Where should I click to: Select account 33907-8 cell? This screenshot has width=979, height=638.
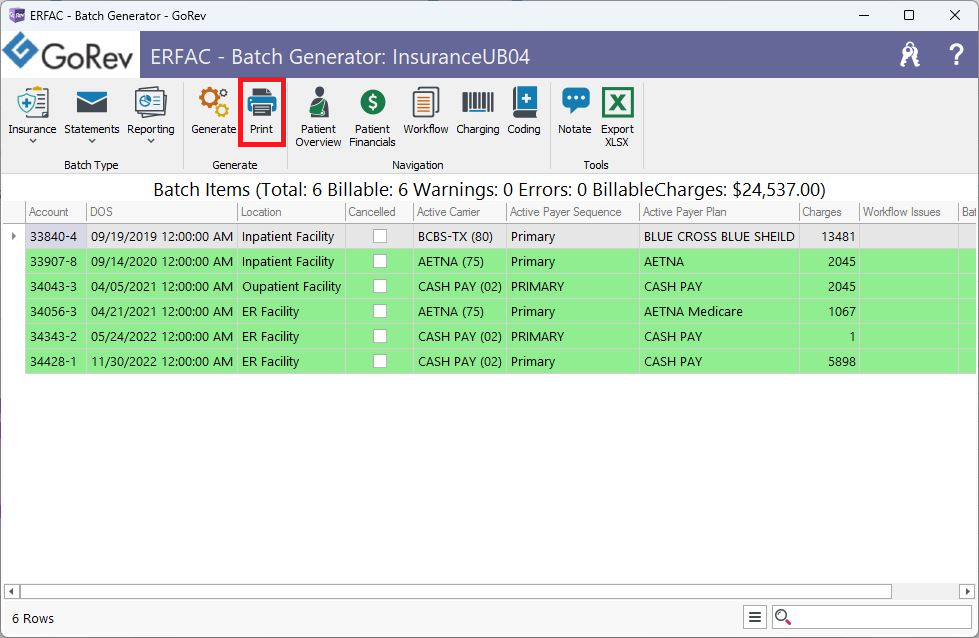[56, 261]
